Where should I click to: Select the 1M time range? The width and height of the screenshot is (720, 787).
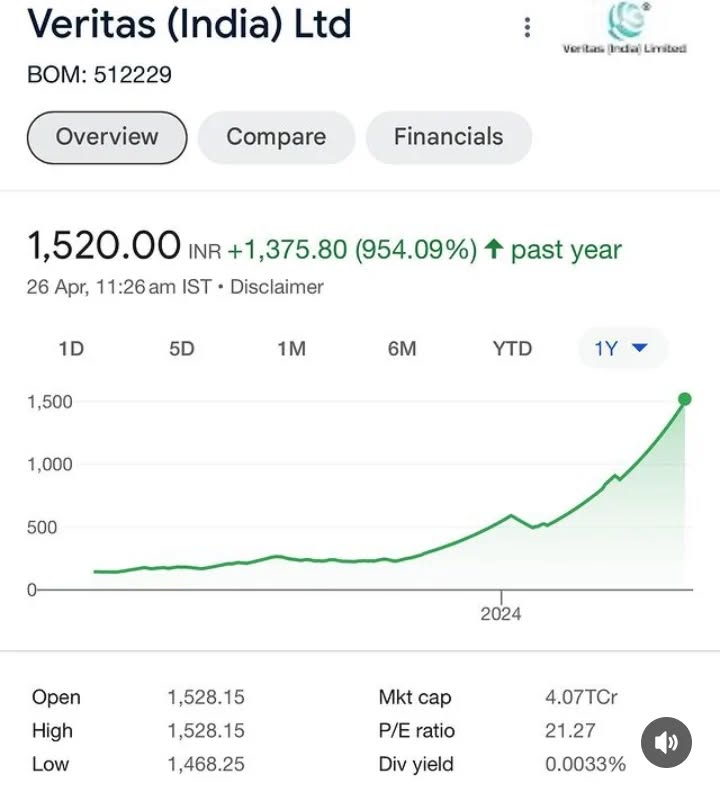(291, 349)
